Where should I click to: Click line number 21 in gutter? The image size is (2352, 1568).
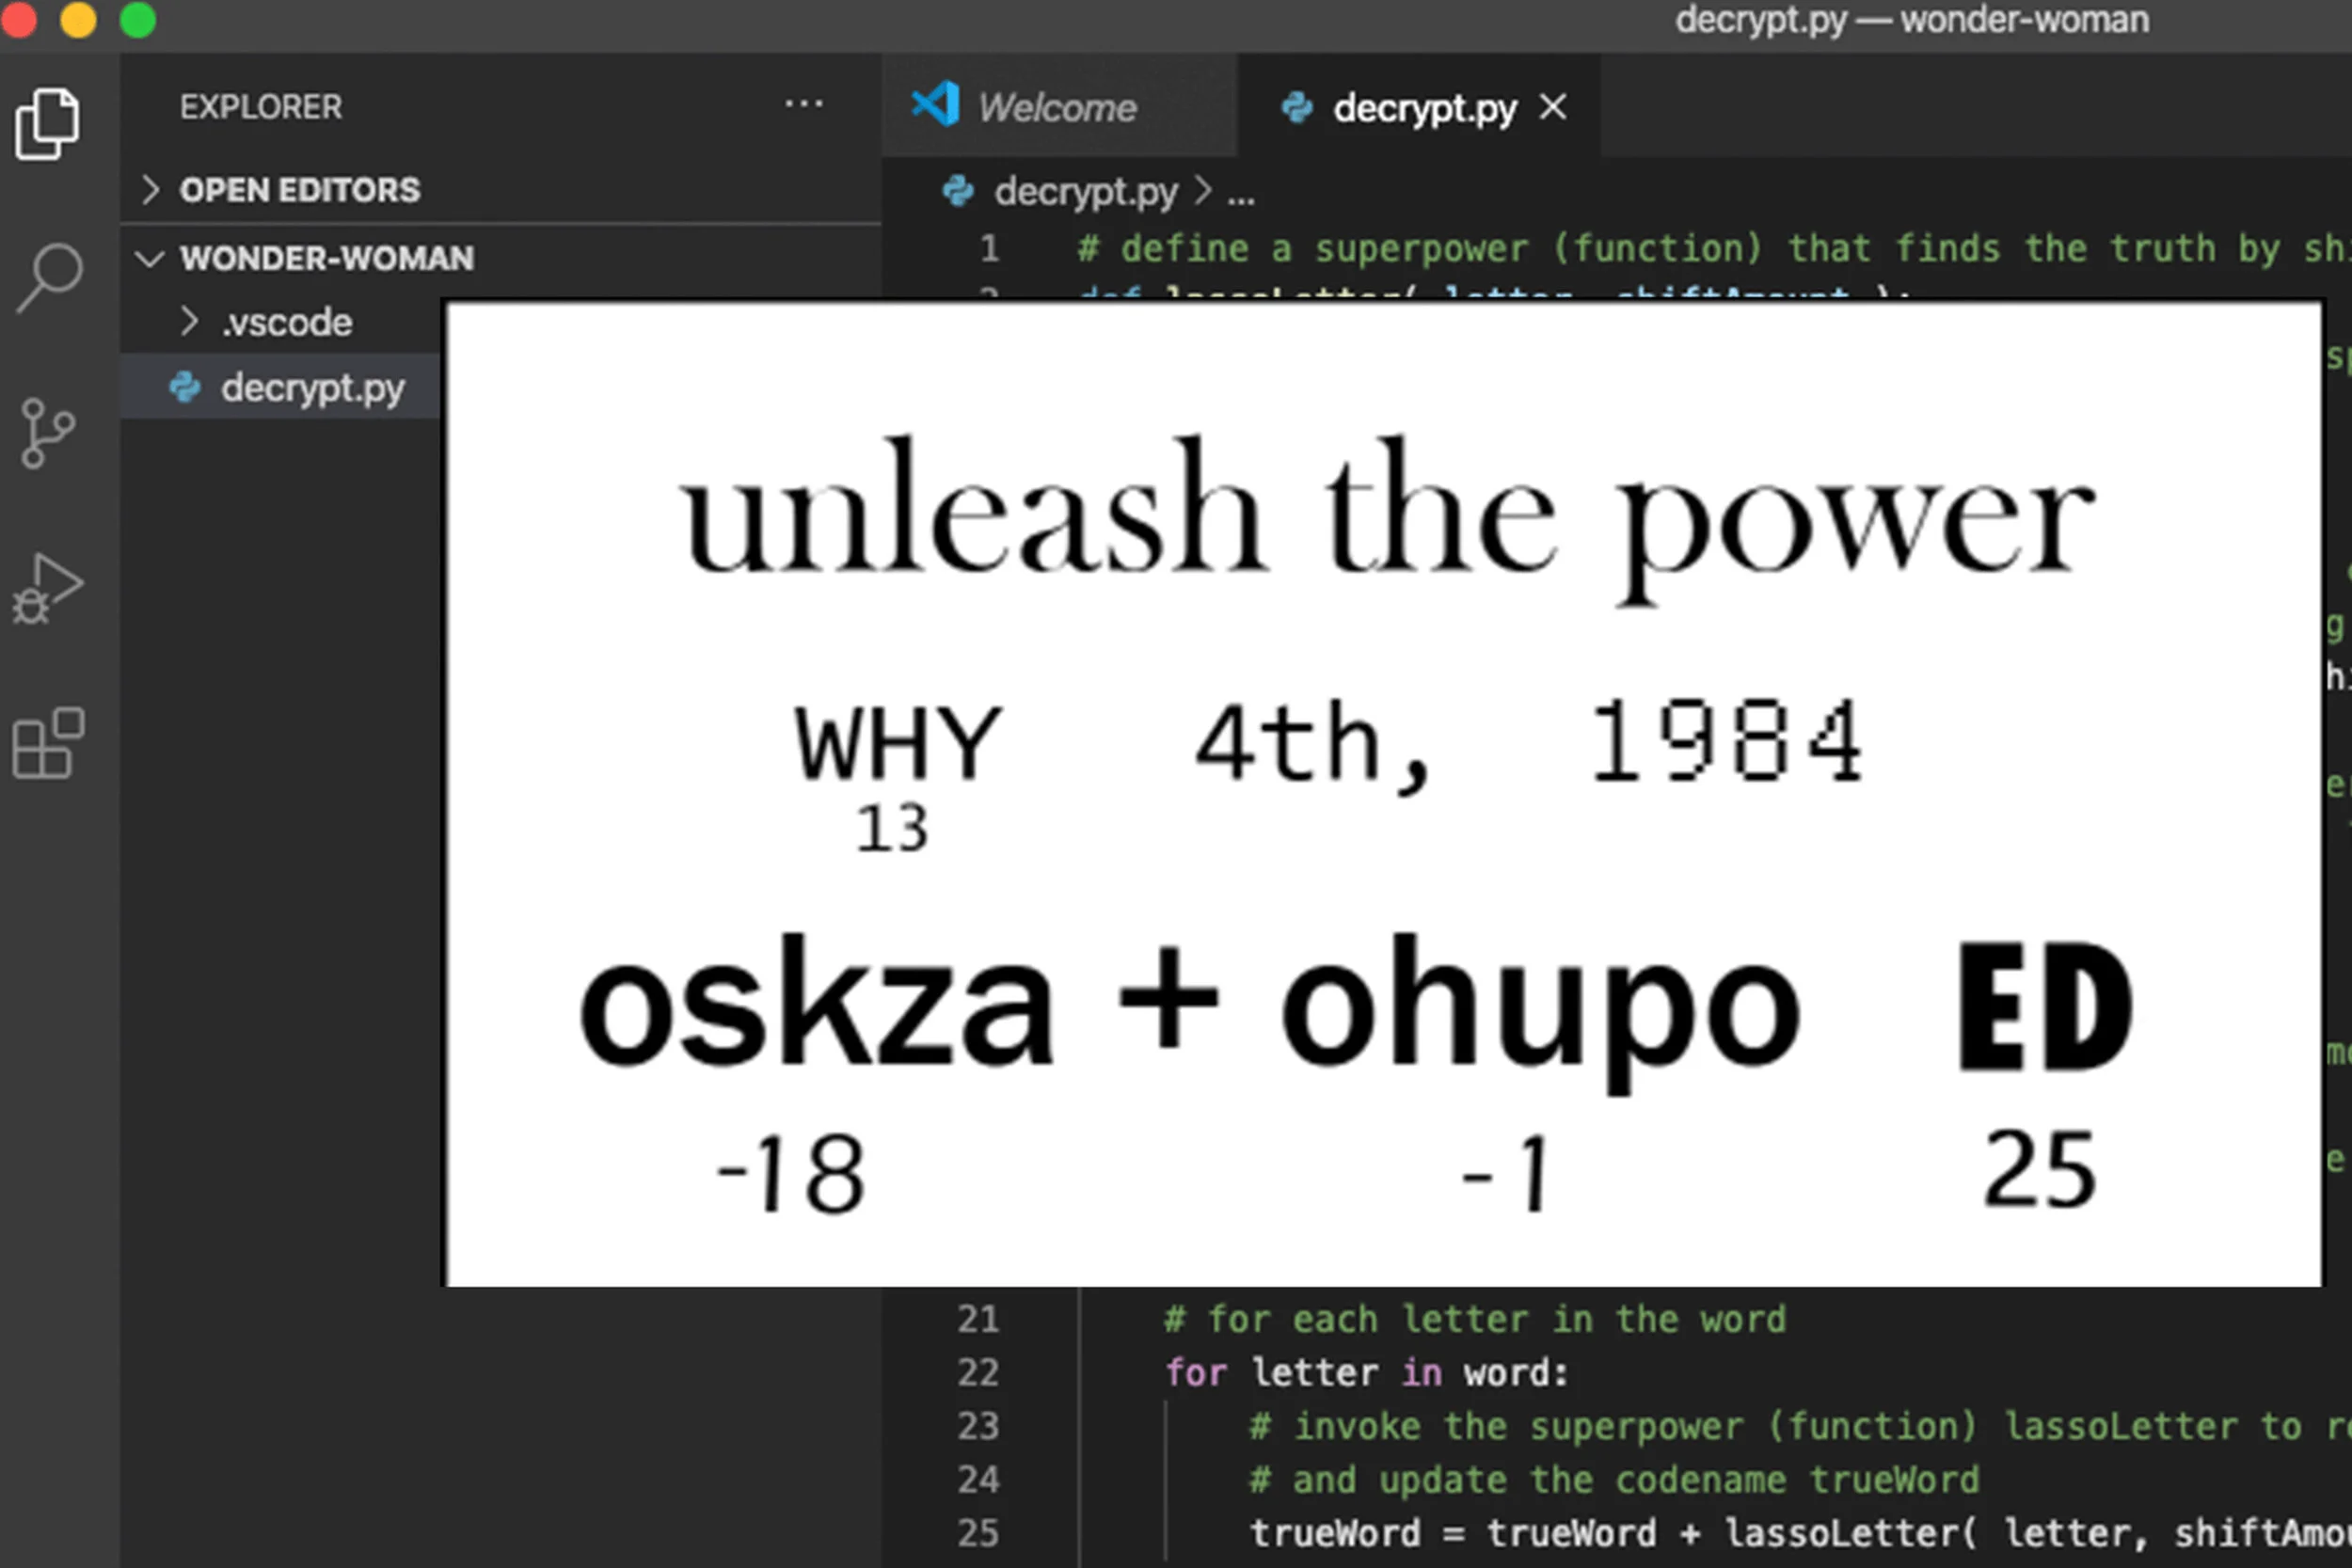[x=978, y=1319]
